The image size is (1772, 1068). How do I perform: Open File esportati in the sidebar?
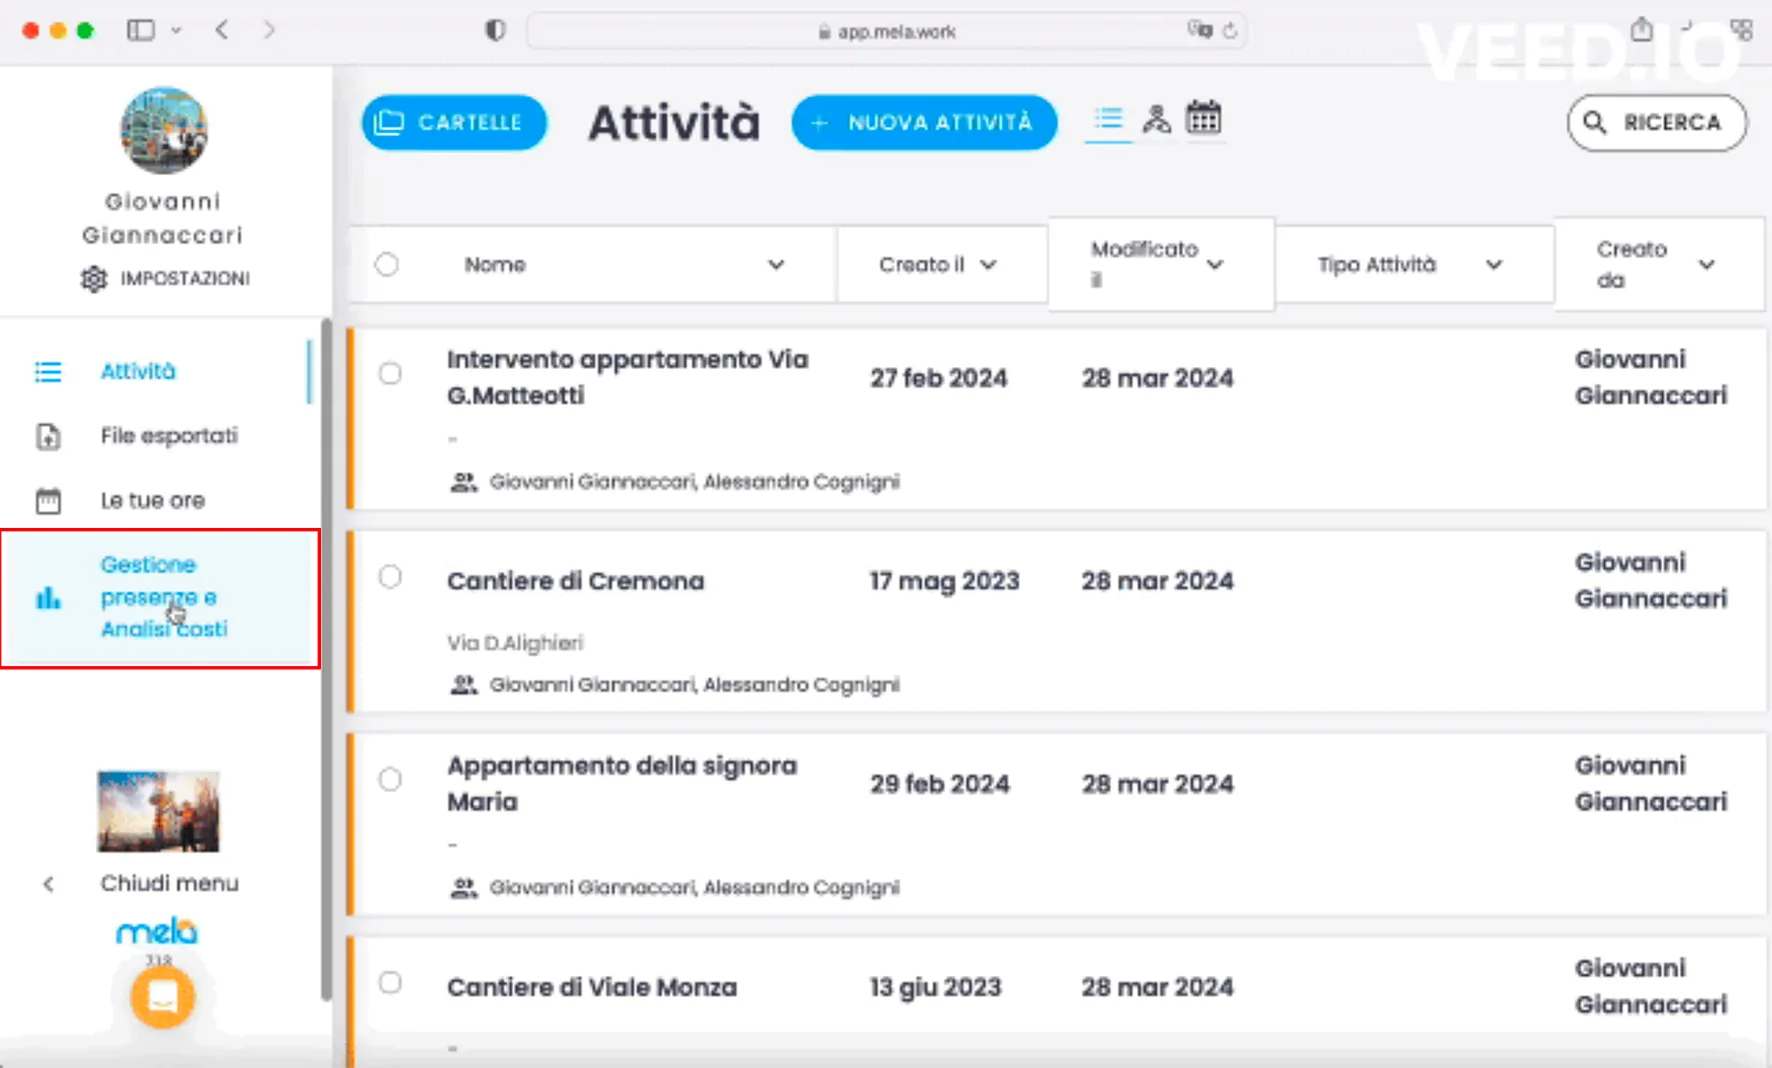click(x=168, y=436)
